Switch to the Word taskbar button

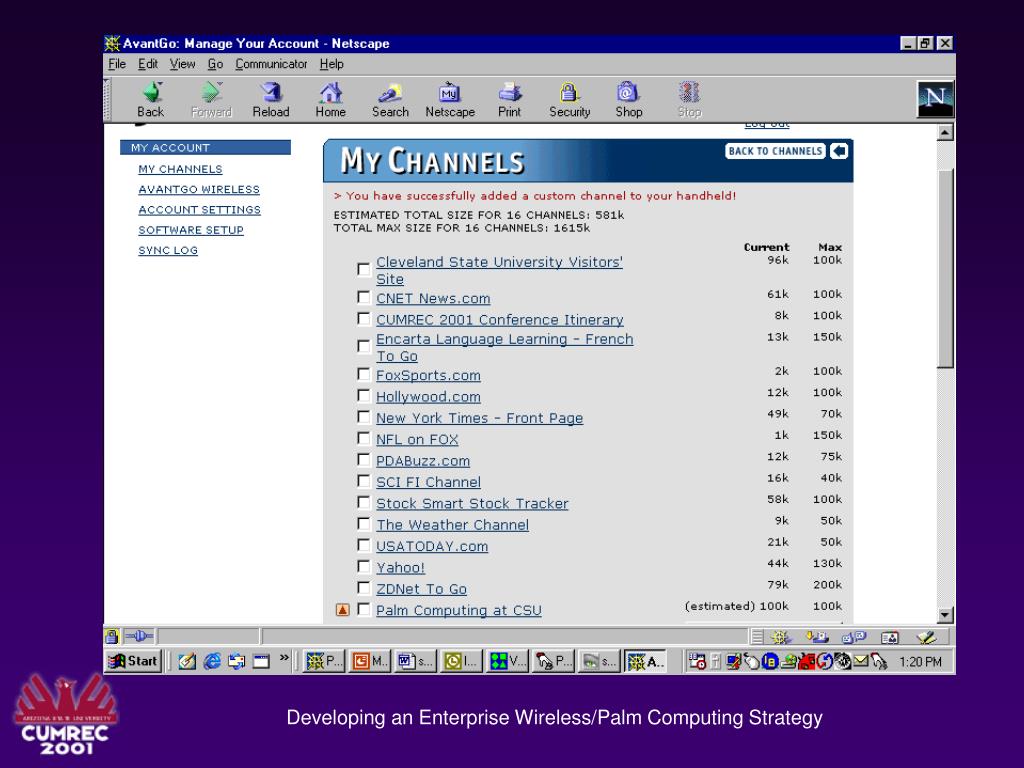point(416,662)
